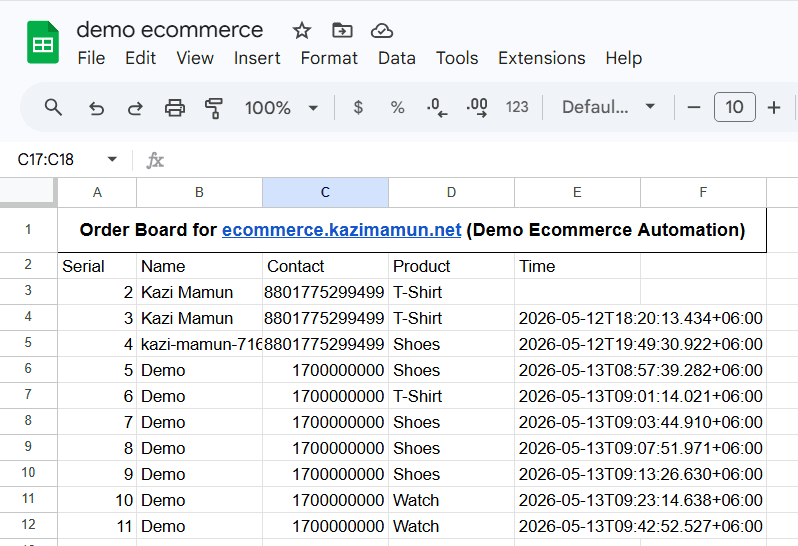798x546 pixels.
Task: Open the Format menu
Action: (x=329, y=58)
